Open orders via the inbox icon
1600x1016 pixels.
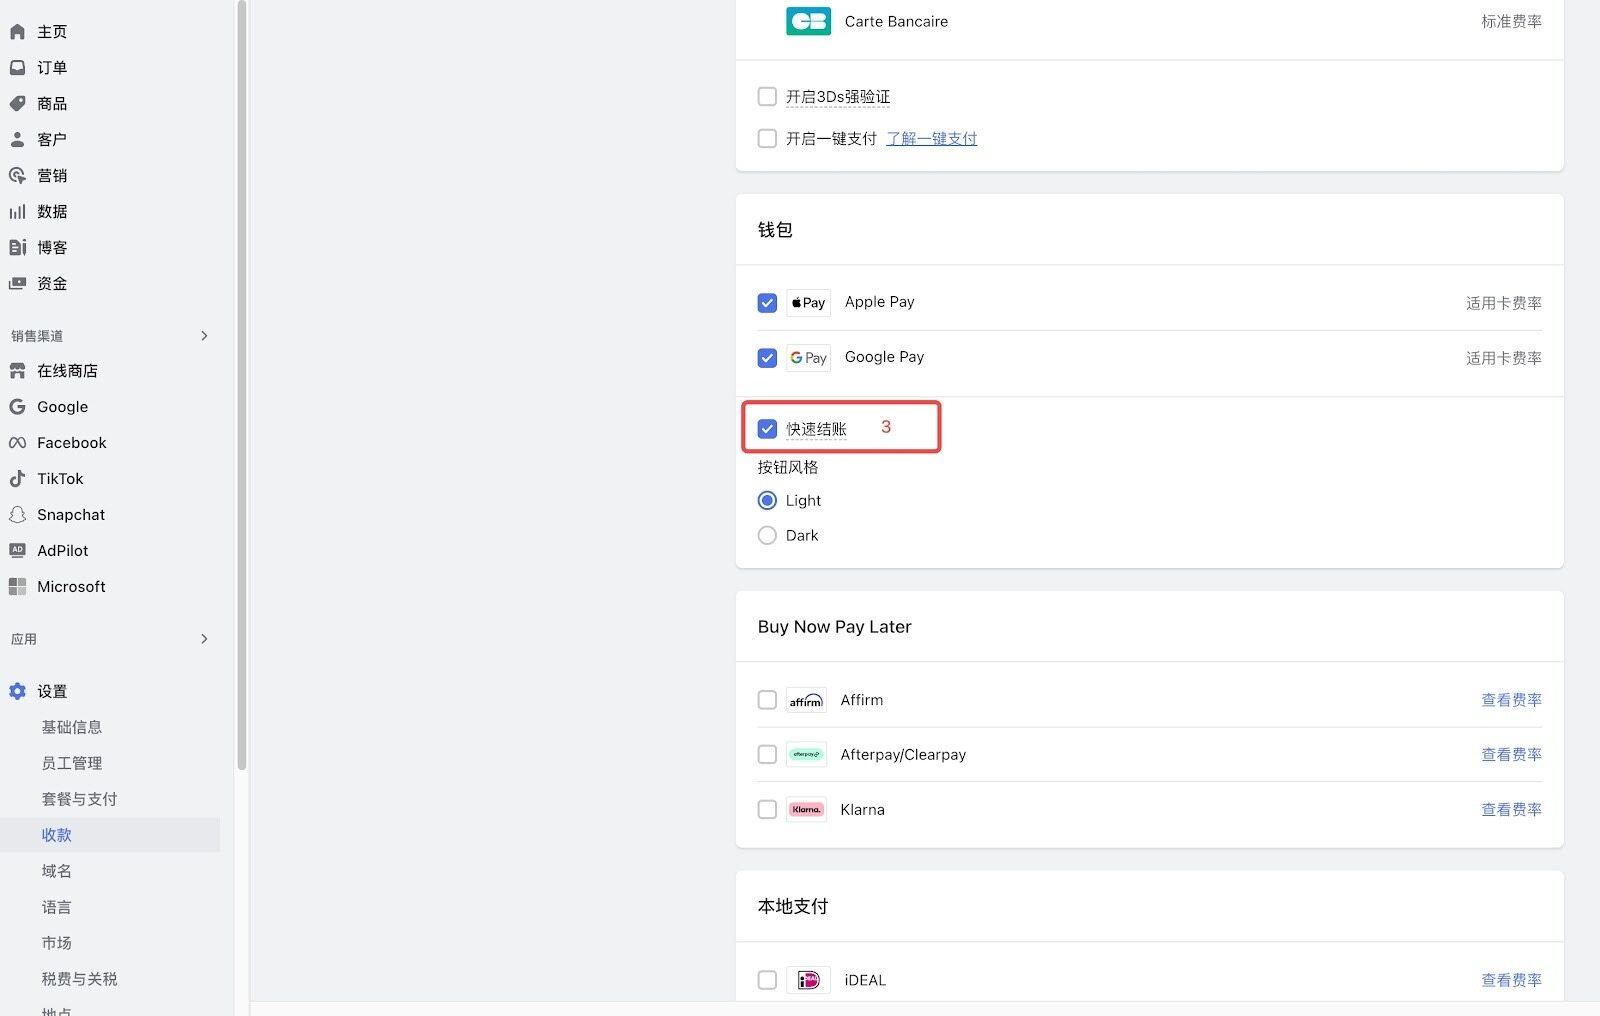(17, 68)
